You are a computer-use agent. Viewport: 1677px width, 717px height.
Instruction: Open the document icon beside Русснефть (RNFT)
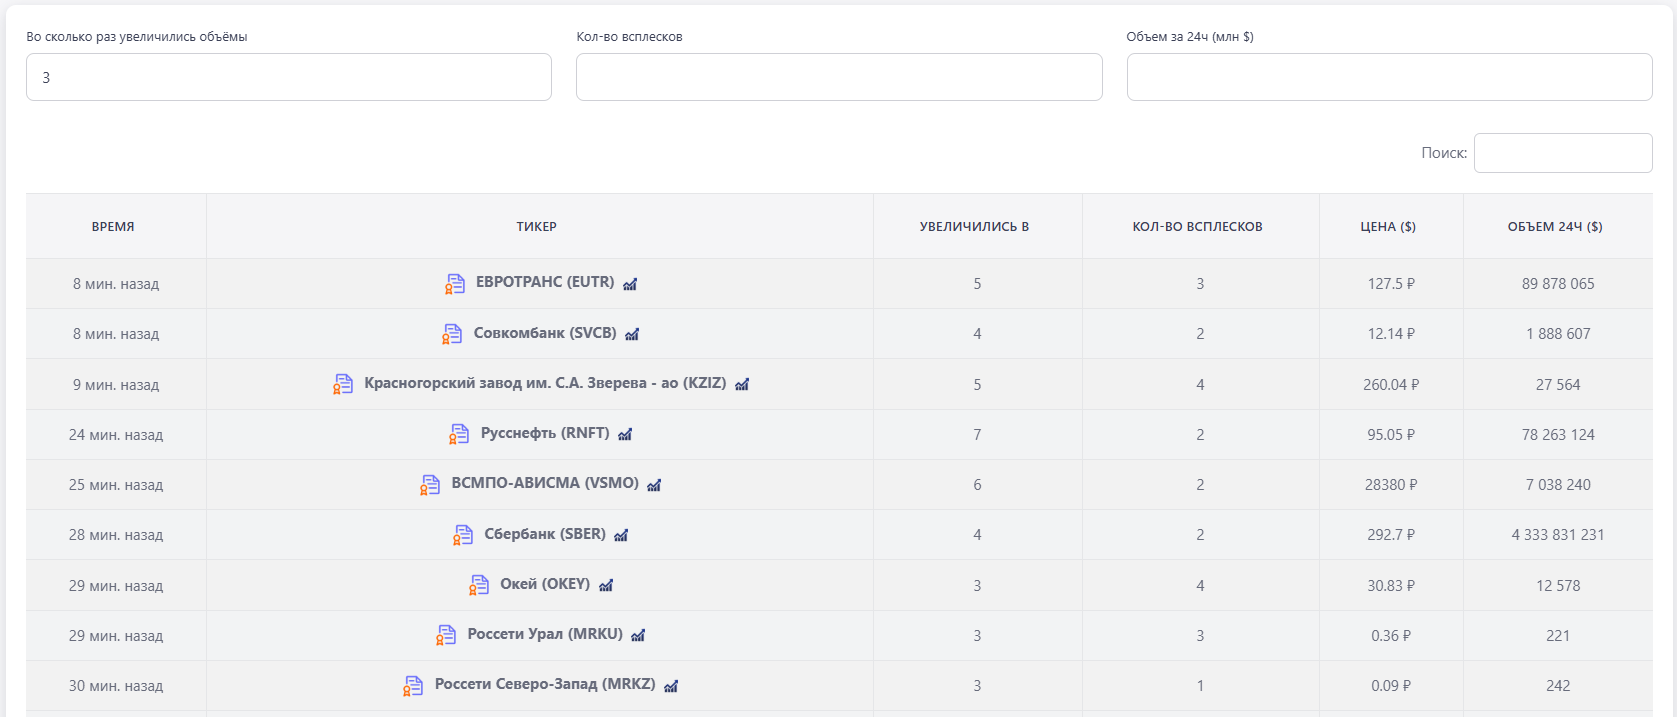[x=459, y=434]
